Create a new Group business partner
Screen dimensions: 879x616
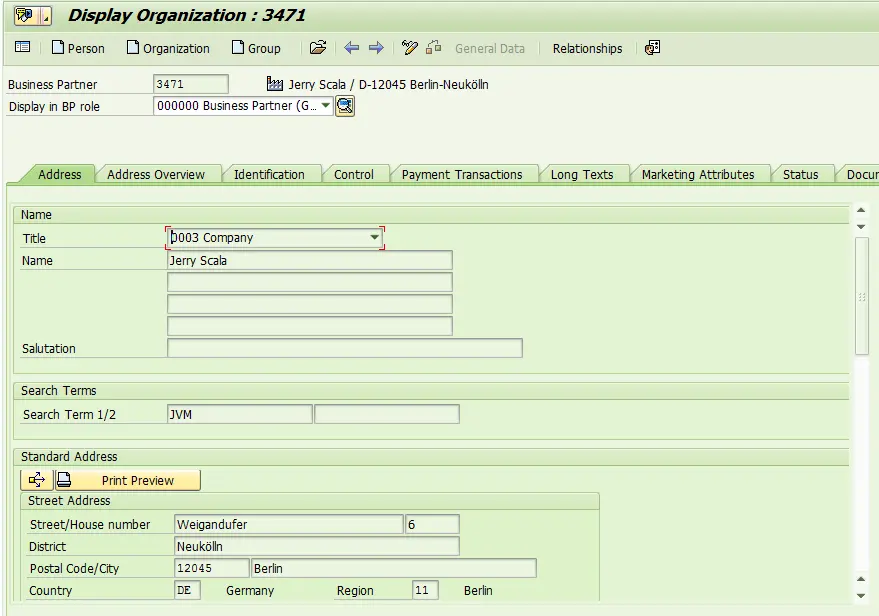point(256,48)
